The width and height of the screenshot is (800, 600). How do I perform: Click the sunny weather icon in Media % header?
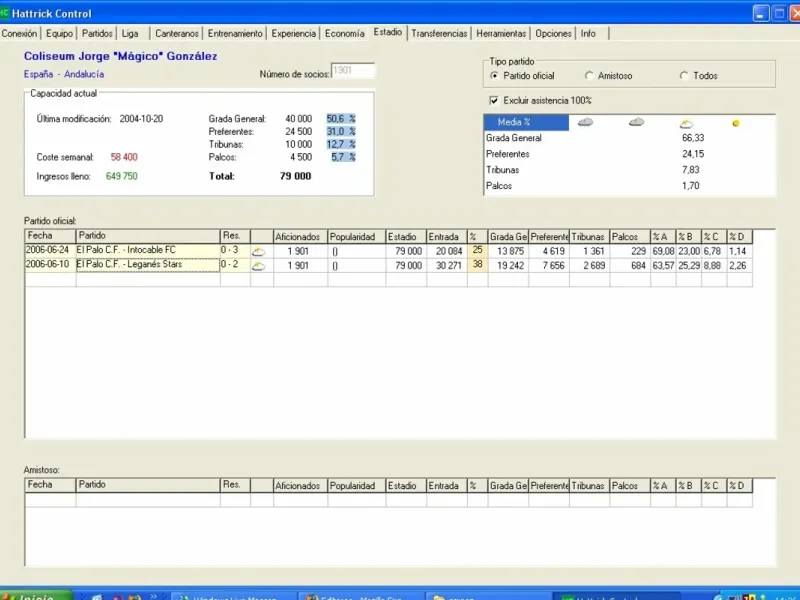(x=736, y=123)
